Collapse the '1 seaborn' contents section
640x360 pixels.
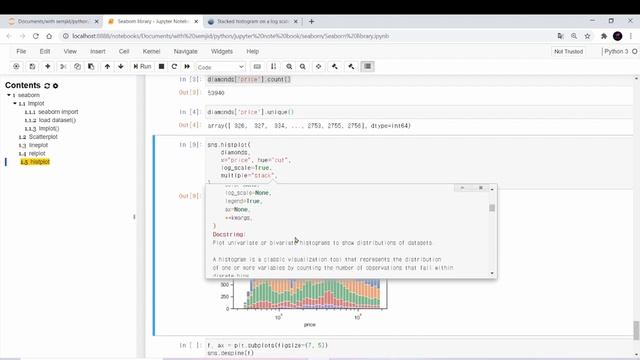point(9,95)
